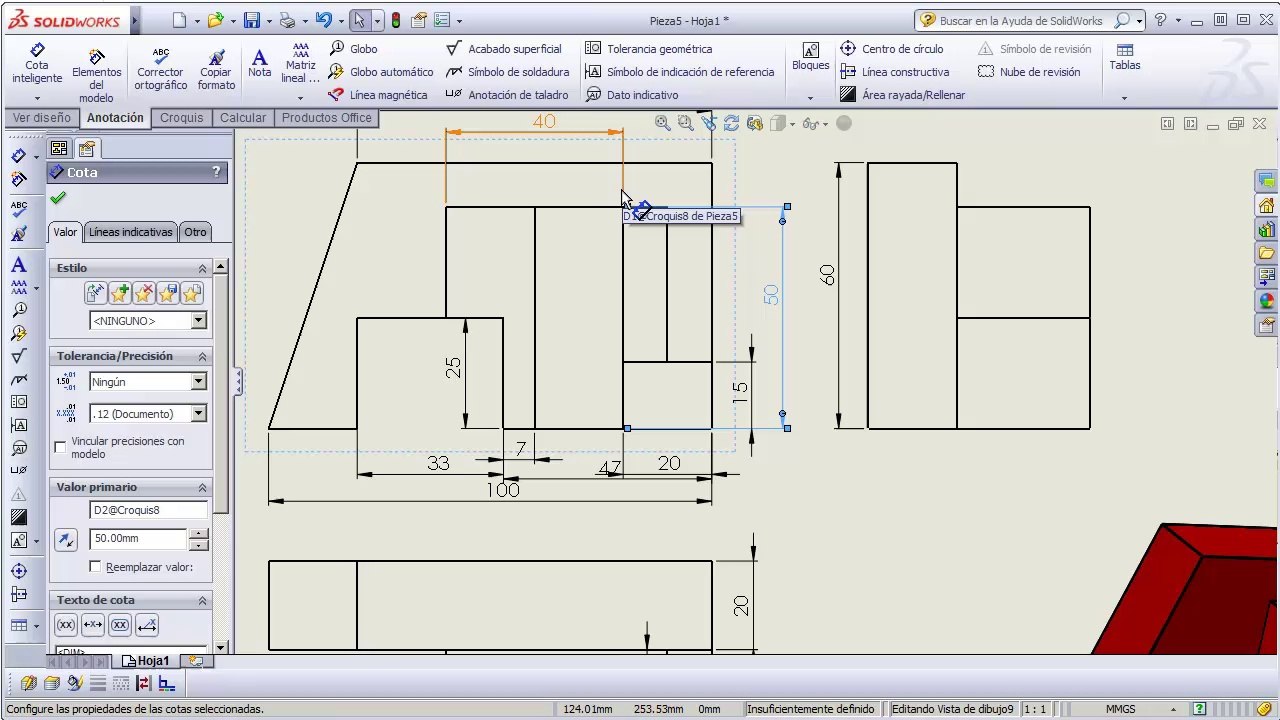Open Tolerancia geométrica tool
The width and height of the screenshot is (1280, 720).
(648, 48)
